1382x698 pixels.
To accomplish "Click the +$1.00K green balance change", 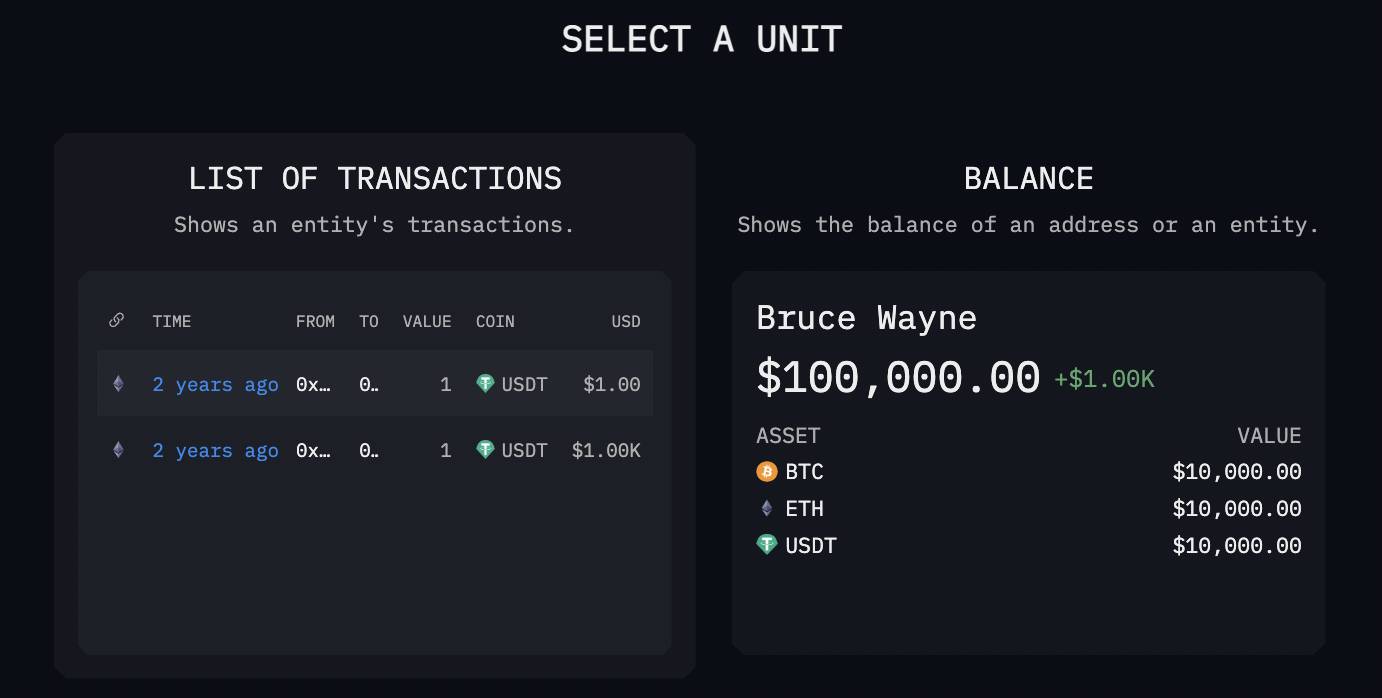I will [x=1104, y=379].
